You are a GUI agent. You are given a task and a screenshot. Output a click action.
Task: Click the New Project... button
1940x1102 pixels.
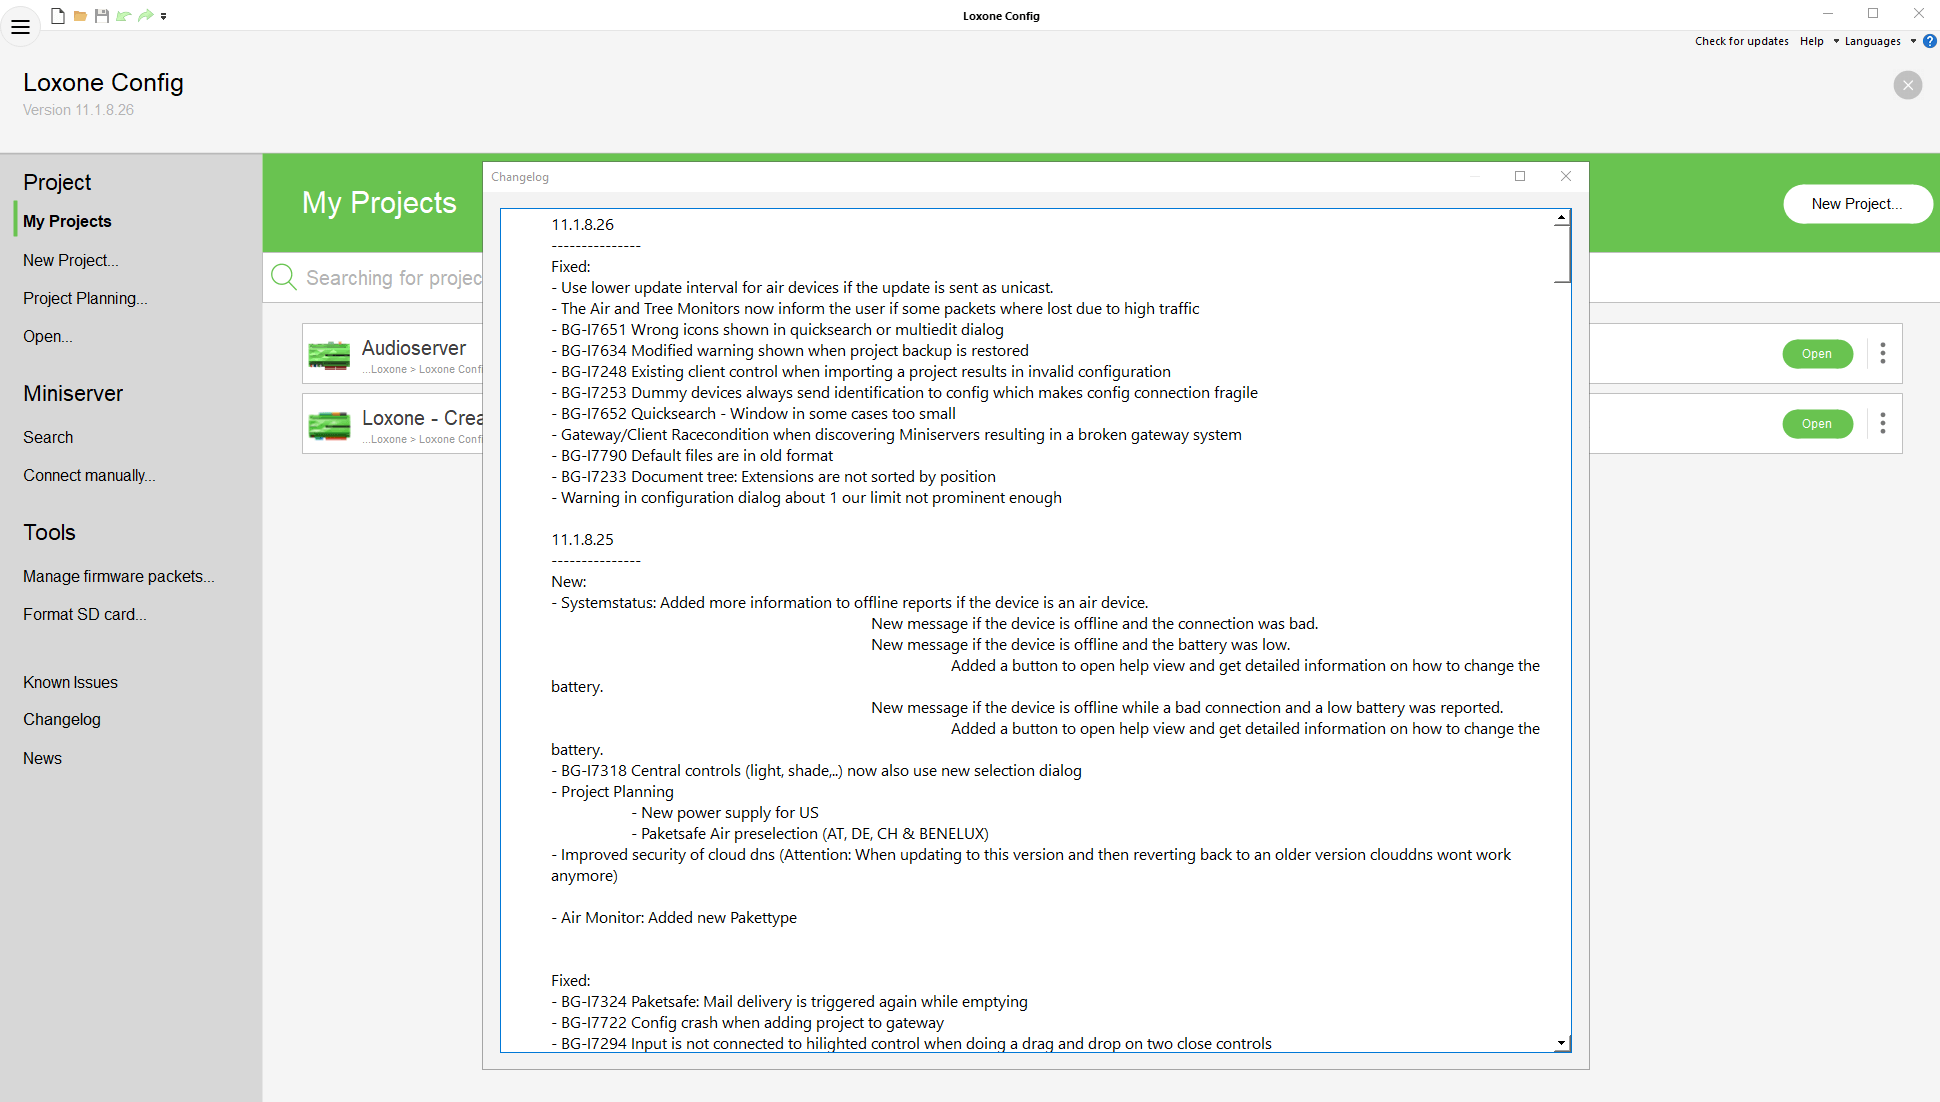click(1857, 203)
